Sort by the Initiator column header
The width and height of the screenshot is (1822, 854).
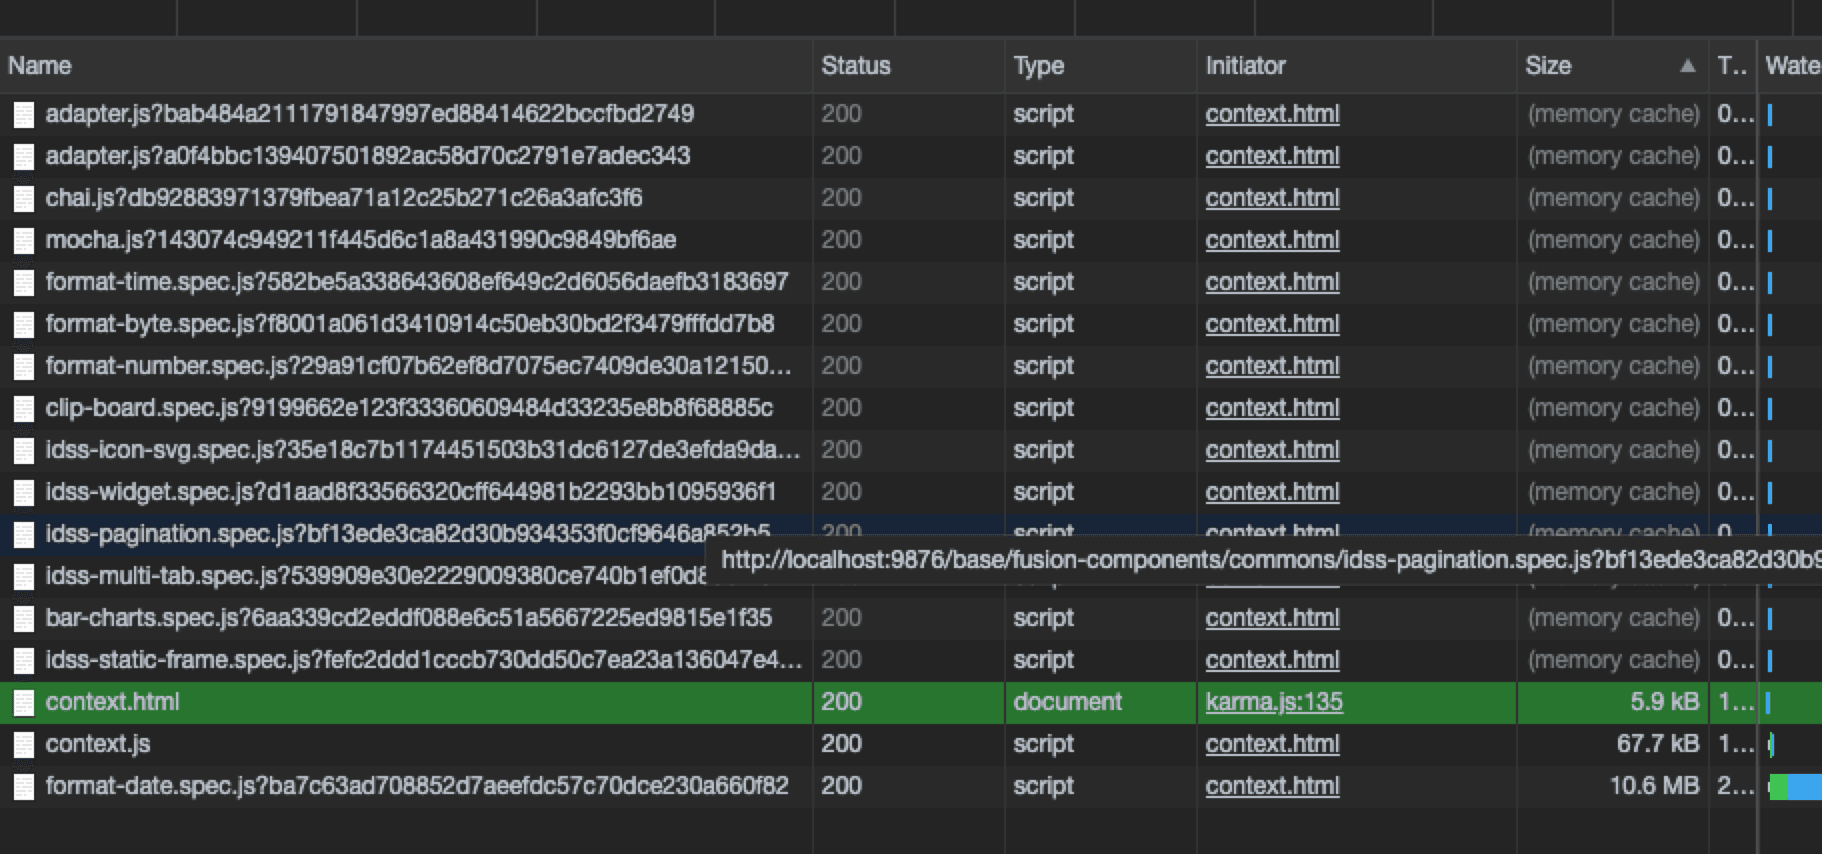1356,66
